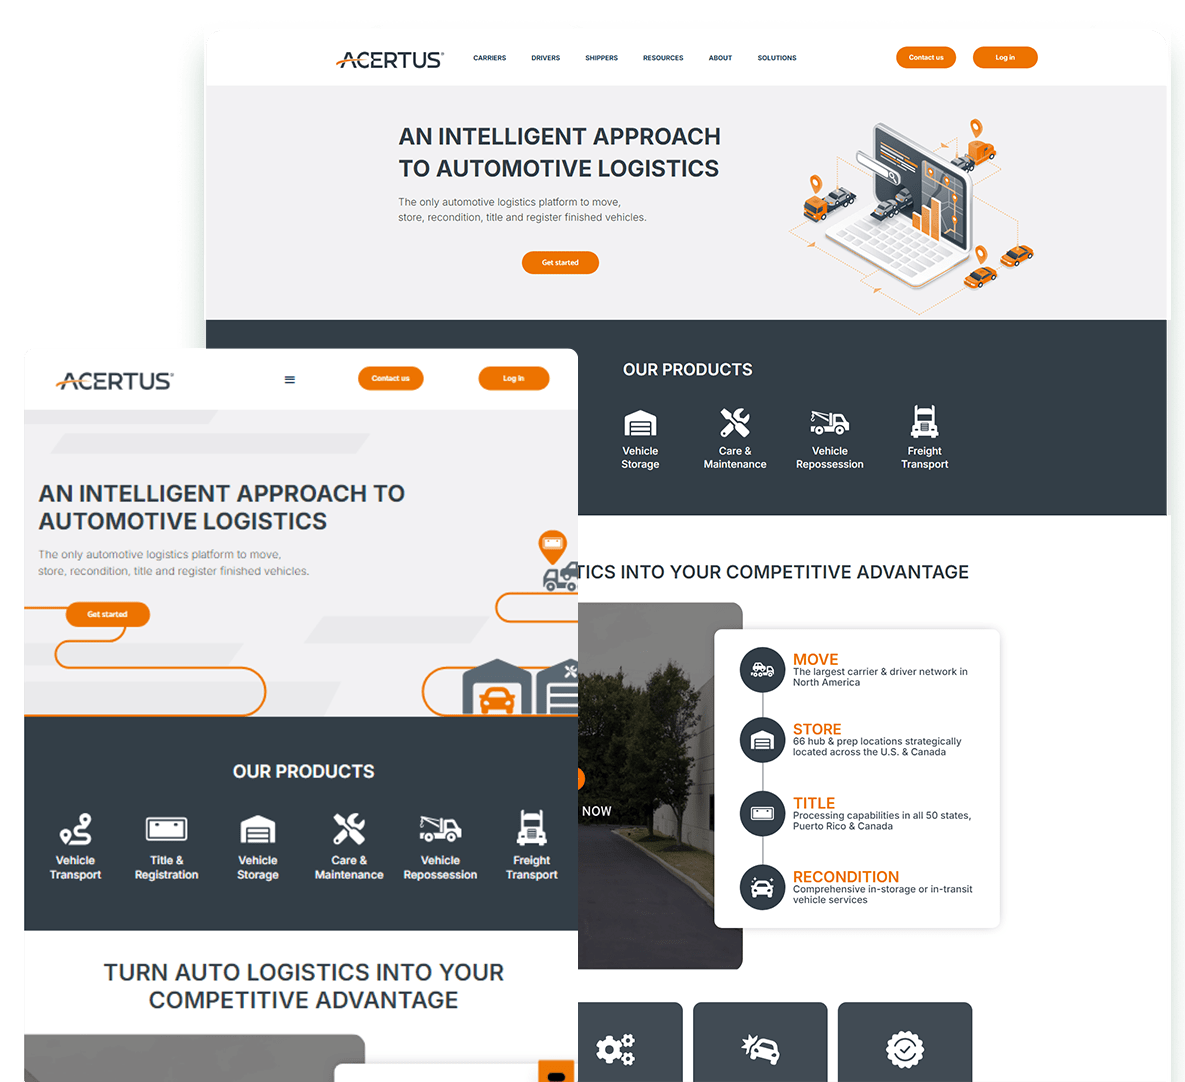
Task: Select the STORE hub location icon
Action: [762, 740]
